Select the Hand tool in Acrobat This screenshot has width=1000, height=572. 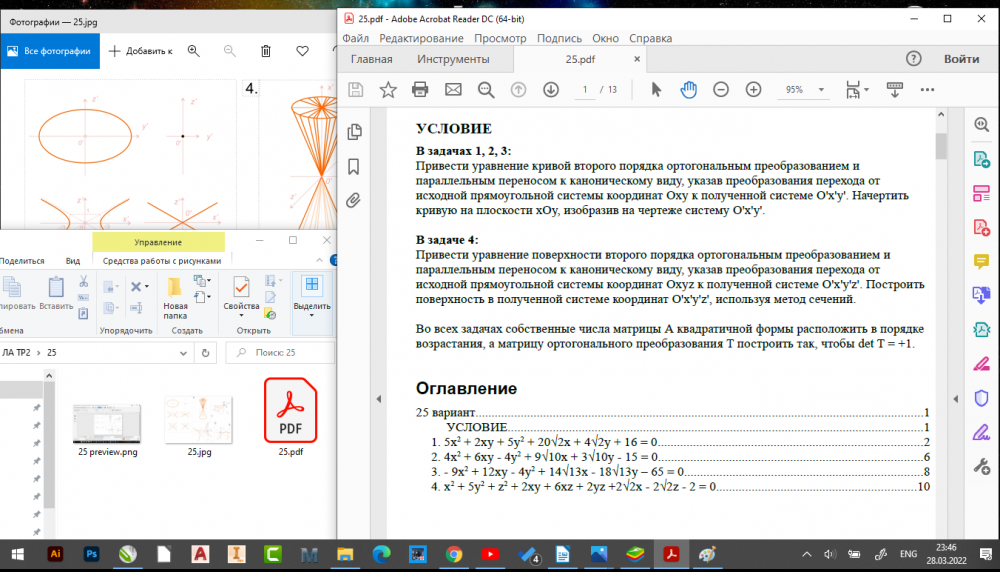tap(688, 90)
